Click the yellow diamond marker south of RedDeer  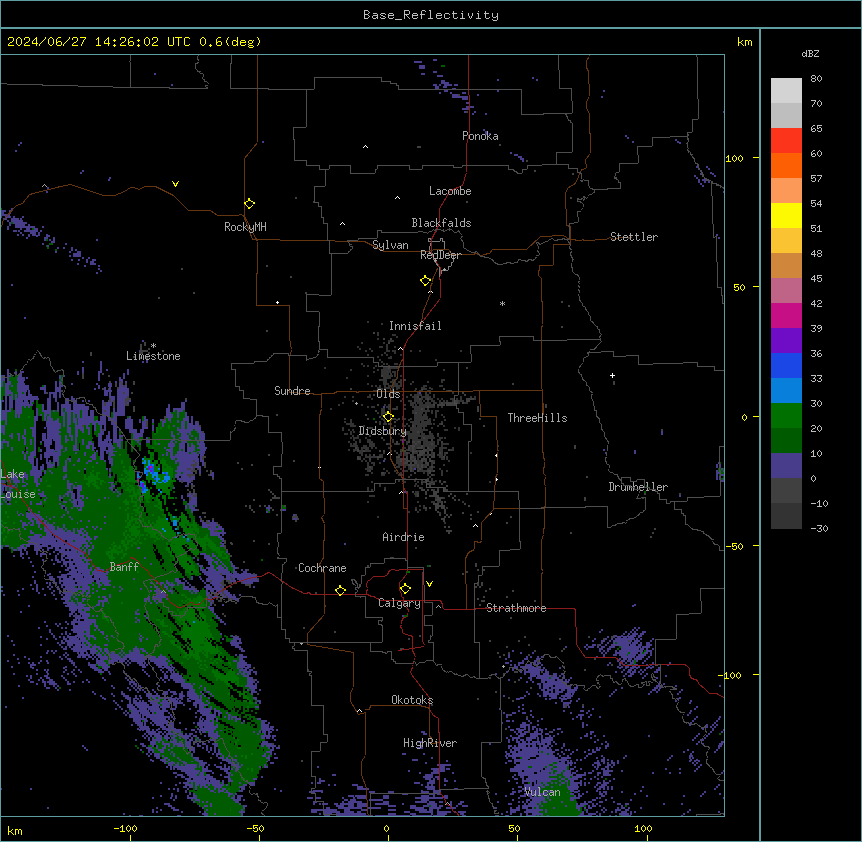click(x=426, y=281)
